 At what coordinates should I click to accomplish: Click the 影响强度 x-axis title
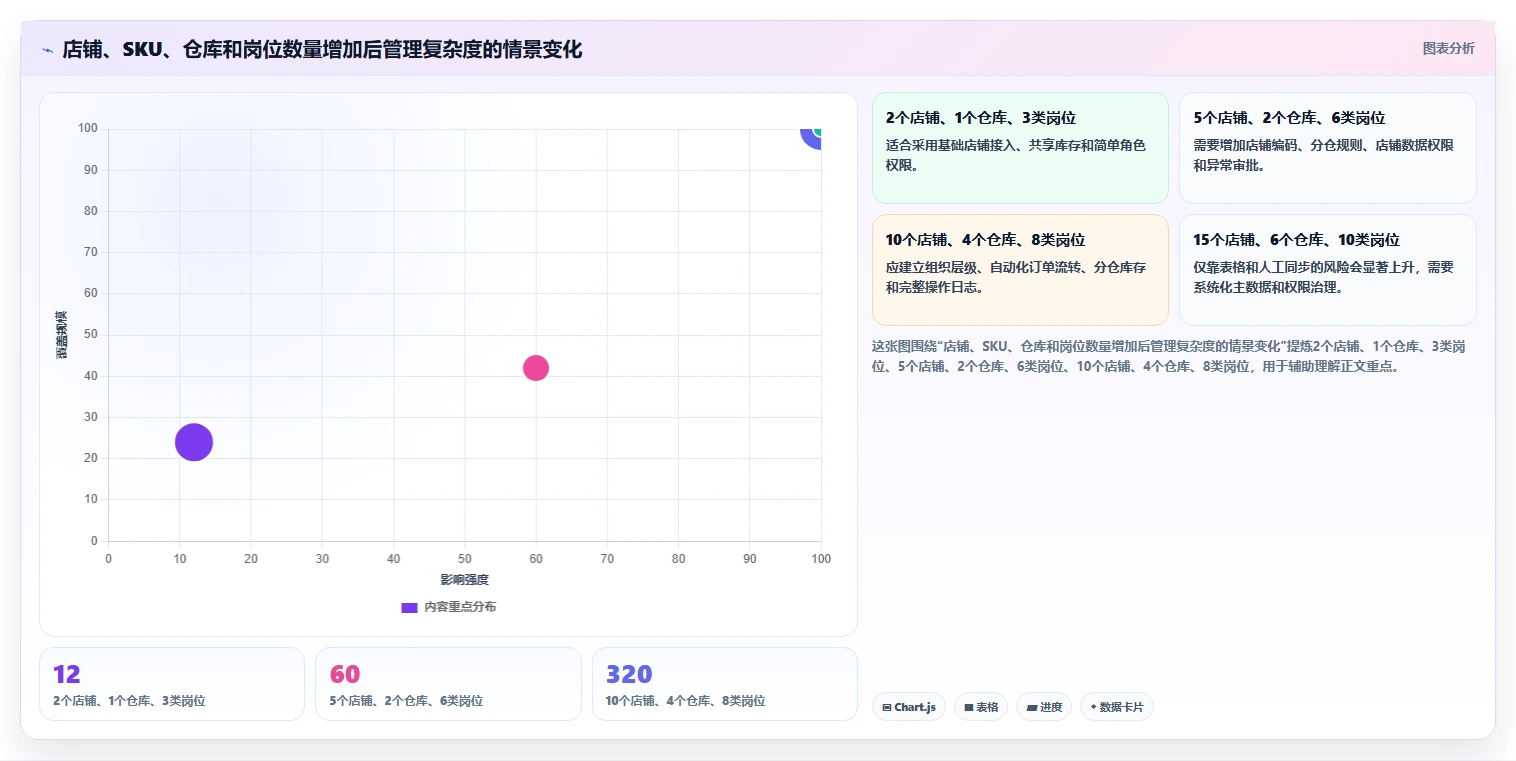point(465,579)
